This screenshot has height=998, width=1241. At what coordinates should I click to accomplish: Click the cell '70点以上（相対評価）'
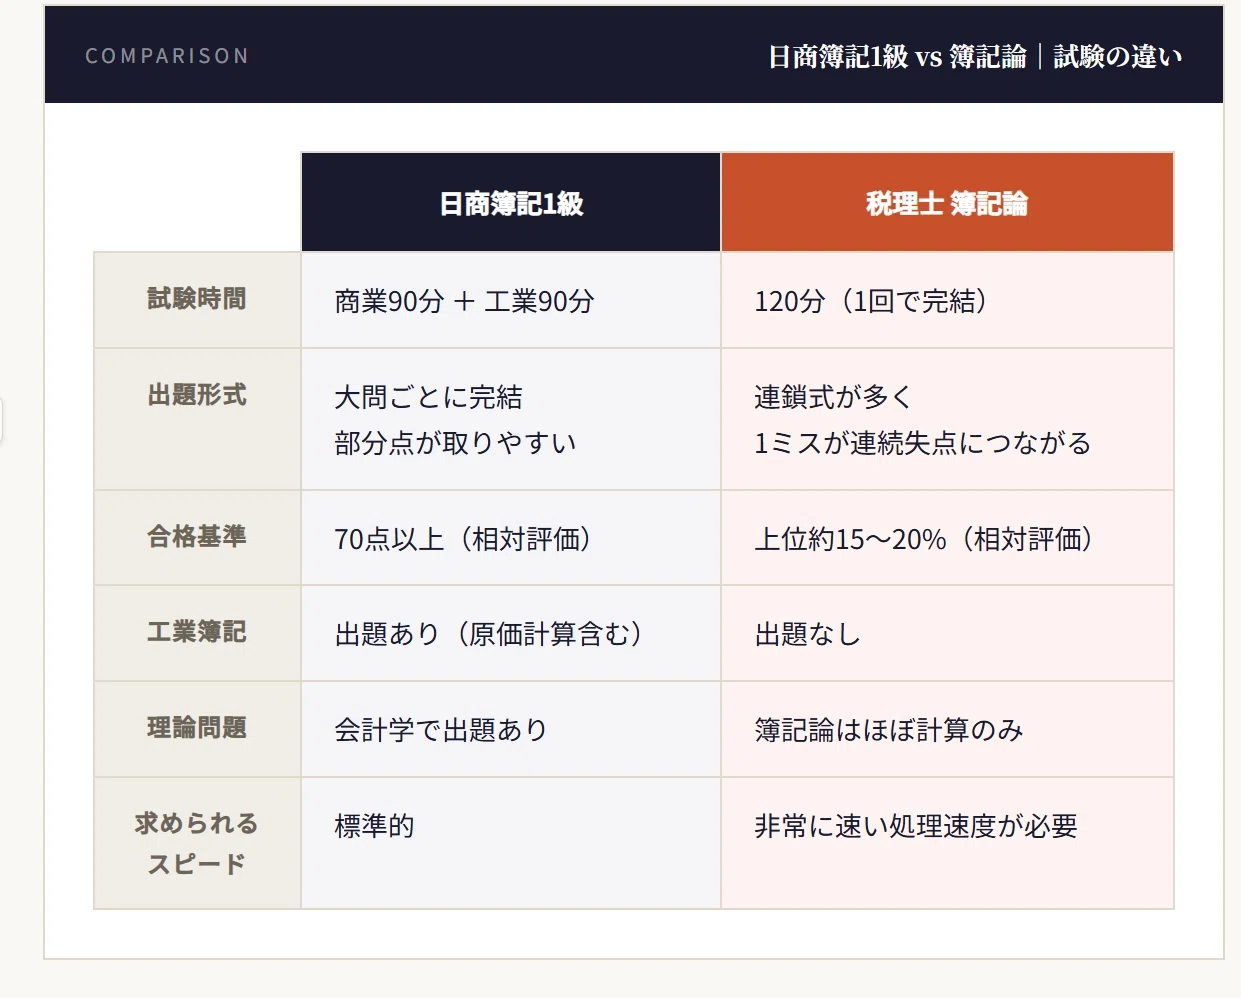click(x=511, y=539)
